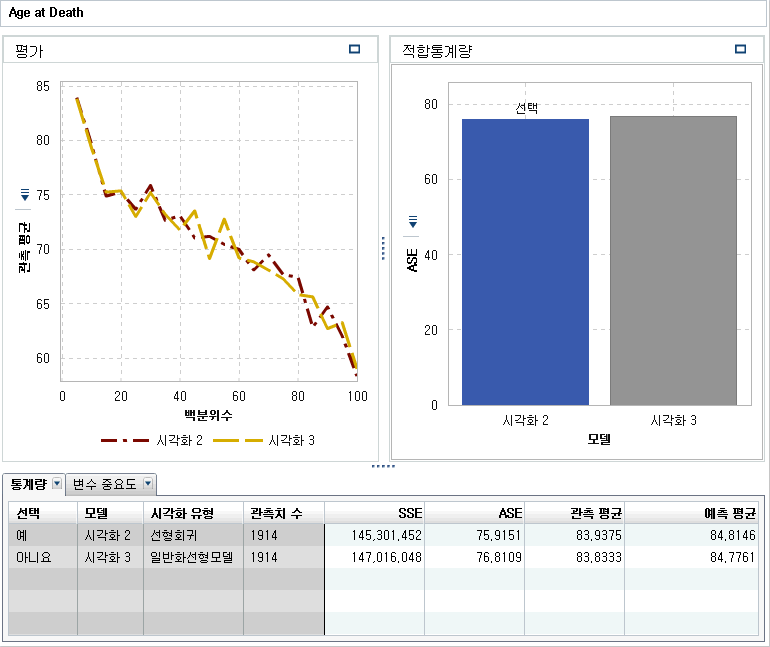This screenshot has height=647, width=770.
Task: Open the 관측 평균 axis options dropdown
Action: click(24, 194)
